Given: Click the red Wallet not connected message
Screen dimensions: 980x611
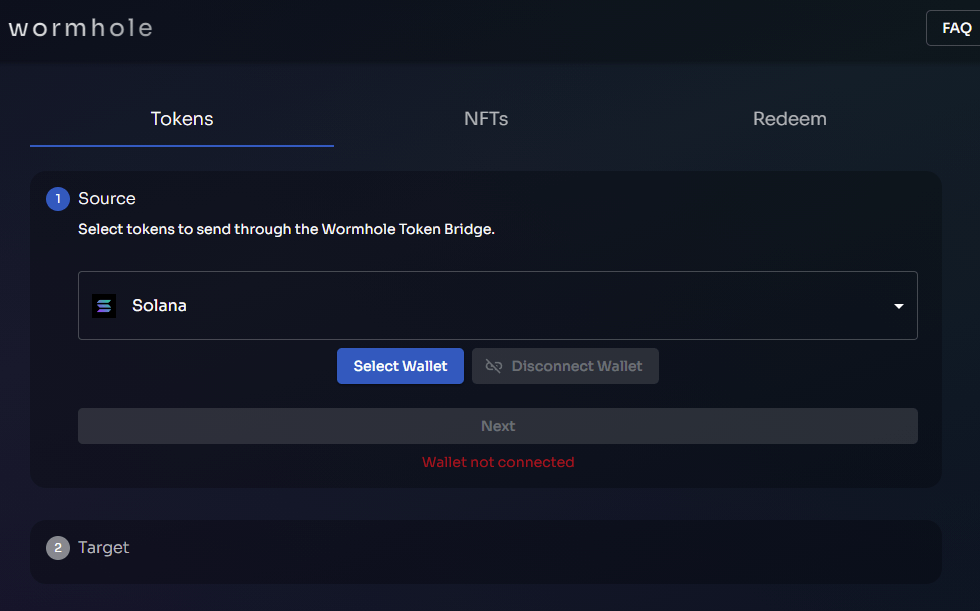Looking at the screenshot, I should click(498, 462).
